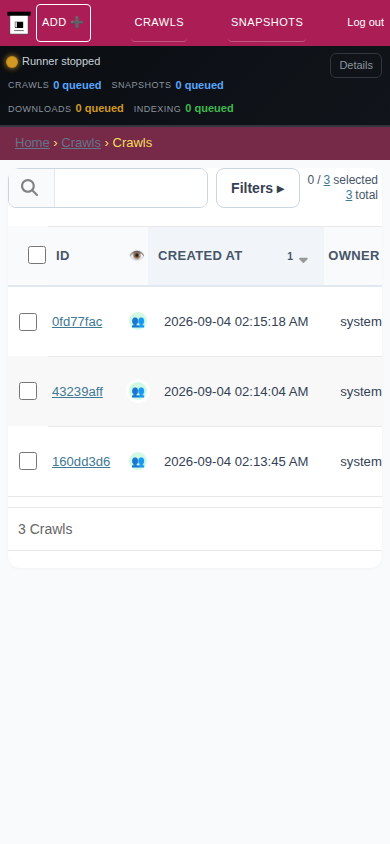Click the eye visibility column icon
This screenshot has width=390, height=844.
(x=137, y=256)
